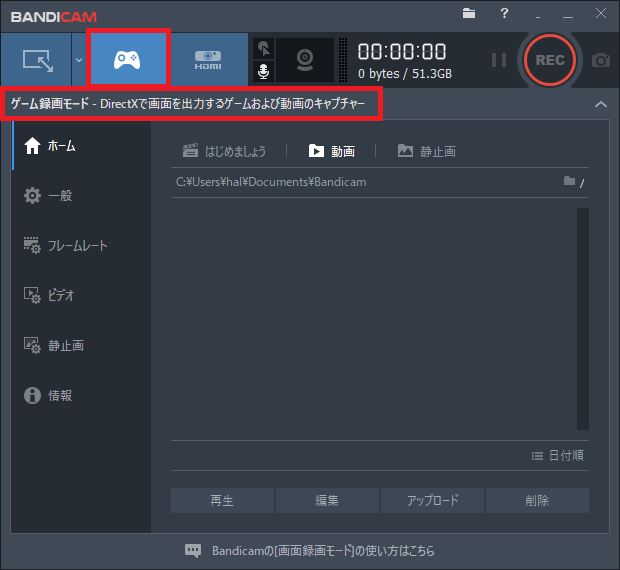
Task: Click the アップロード button
Action: click(x=432, y=500)
